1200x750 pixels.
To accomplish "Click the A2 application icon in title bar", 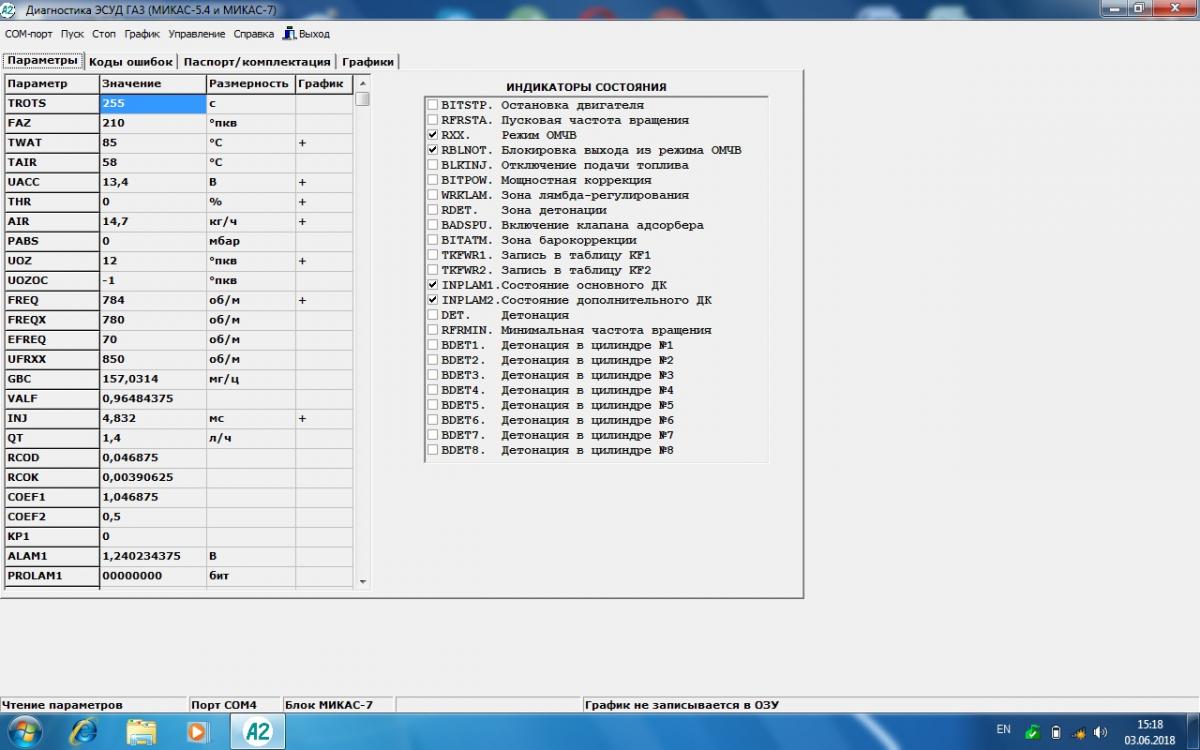I will [x=9, y=9].
